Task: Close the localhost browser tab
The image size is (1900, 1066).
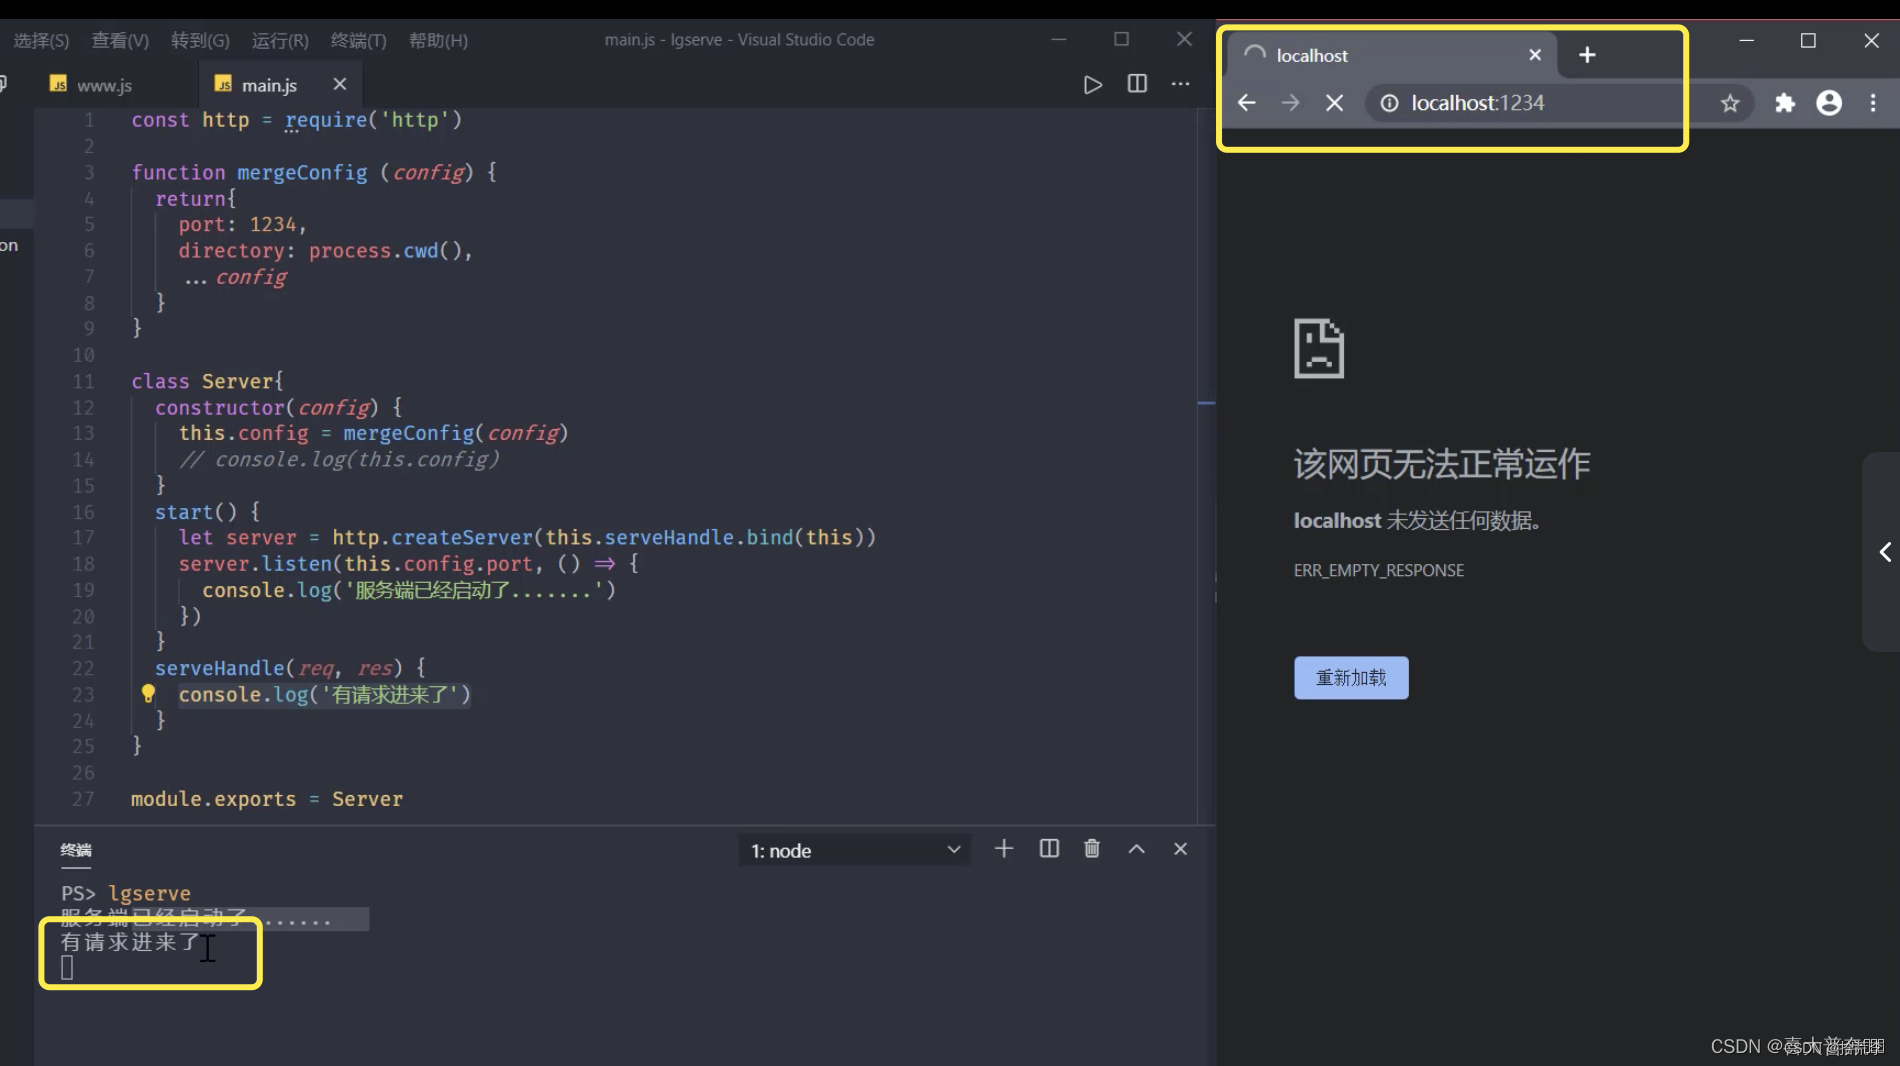Action: point(1535,55)
